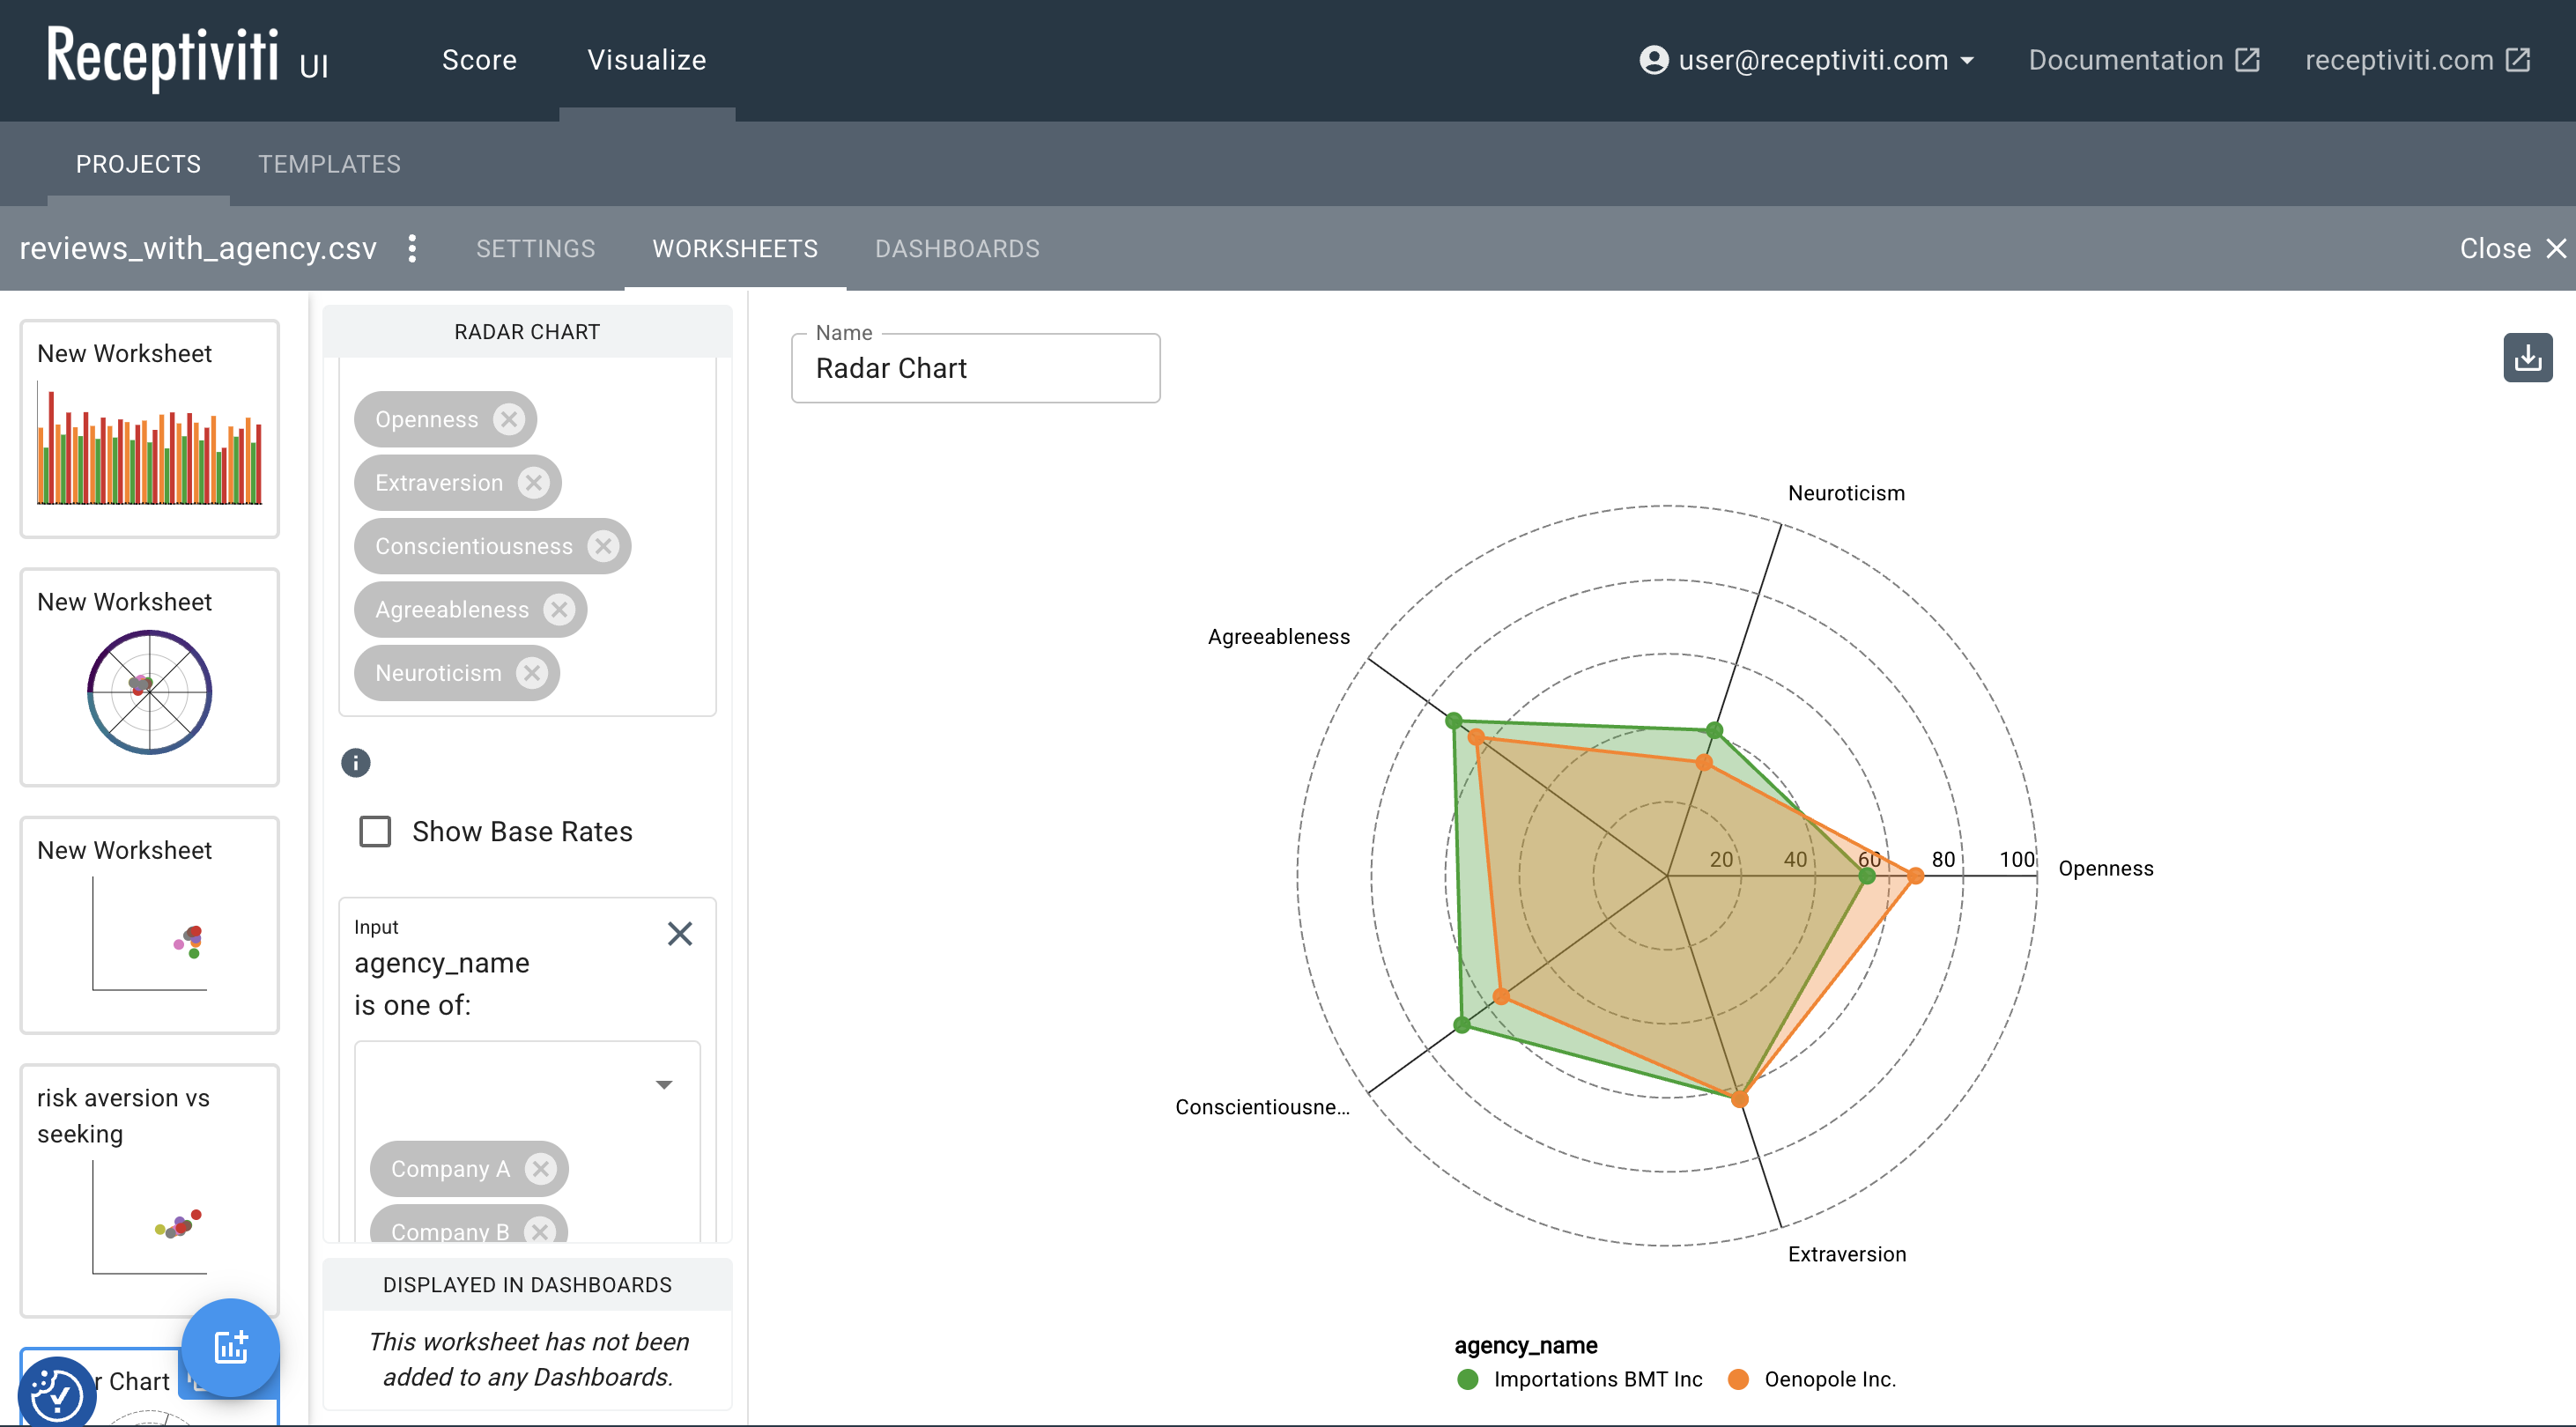Open Documentation via its external link icon
This screenshot has height=1427, width=2576.
tap(2248, 59)
